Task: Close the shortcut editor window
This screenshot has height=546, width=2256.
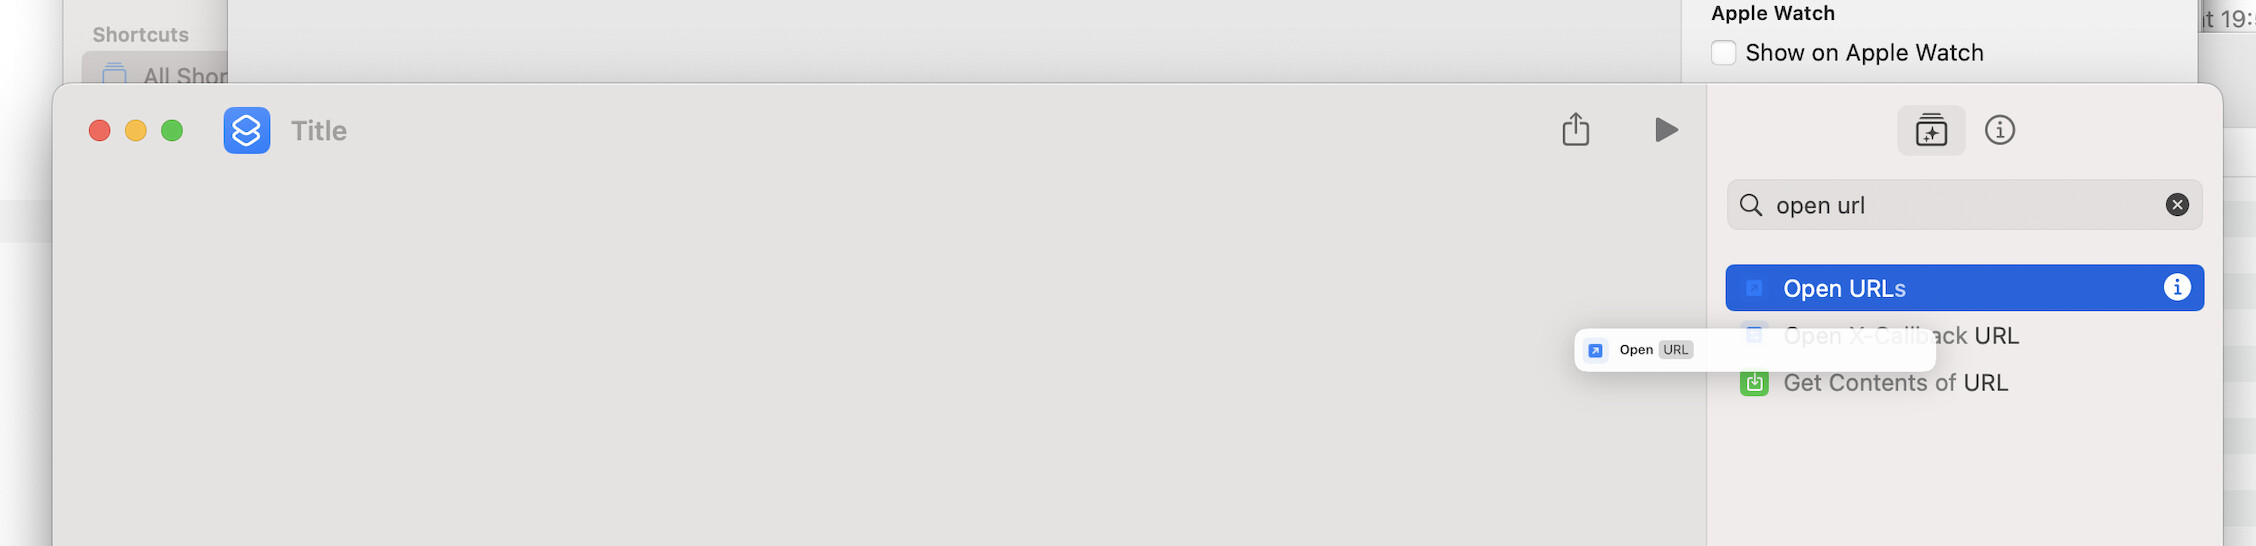Action: tap(99, 131)
